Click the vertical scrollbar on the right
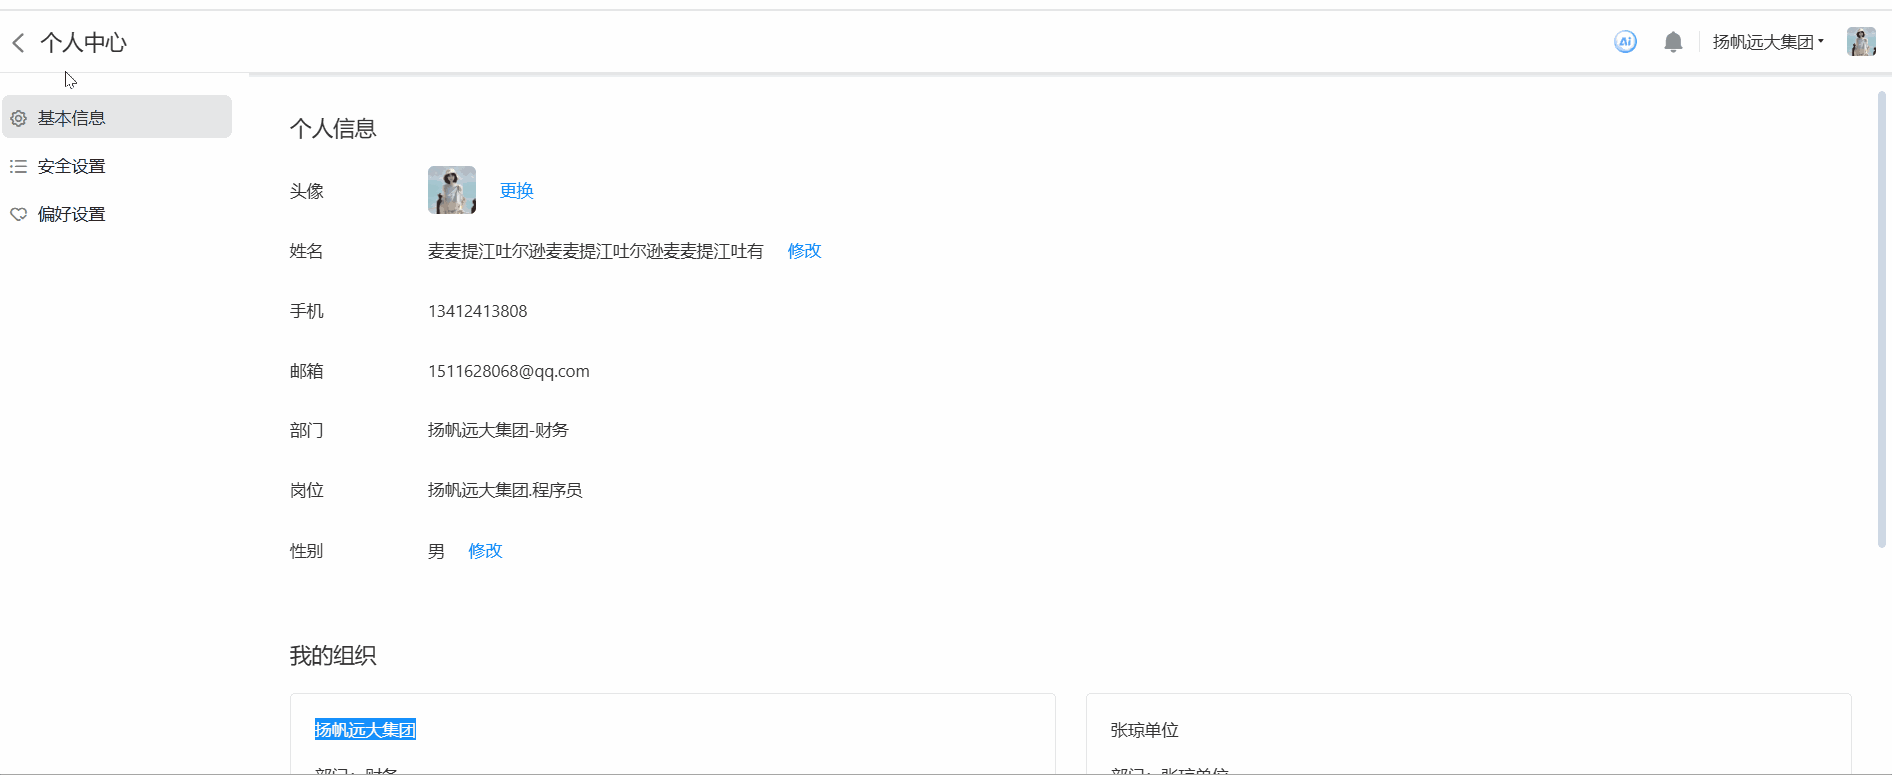Image resolution: width=1892 pixels, height=775 pixels. point(1881,320)
